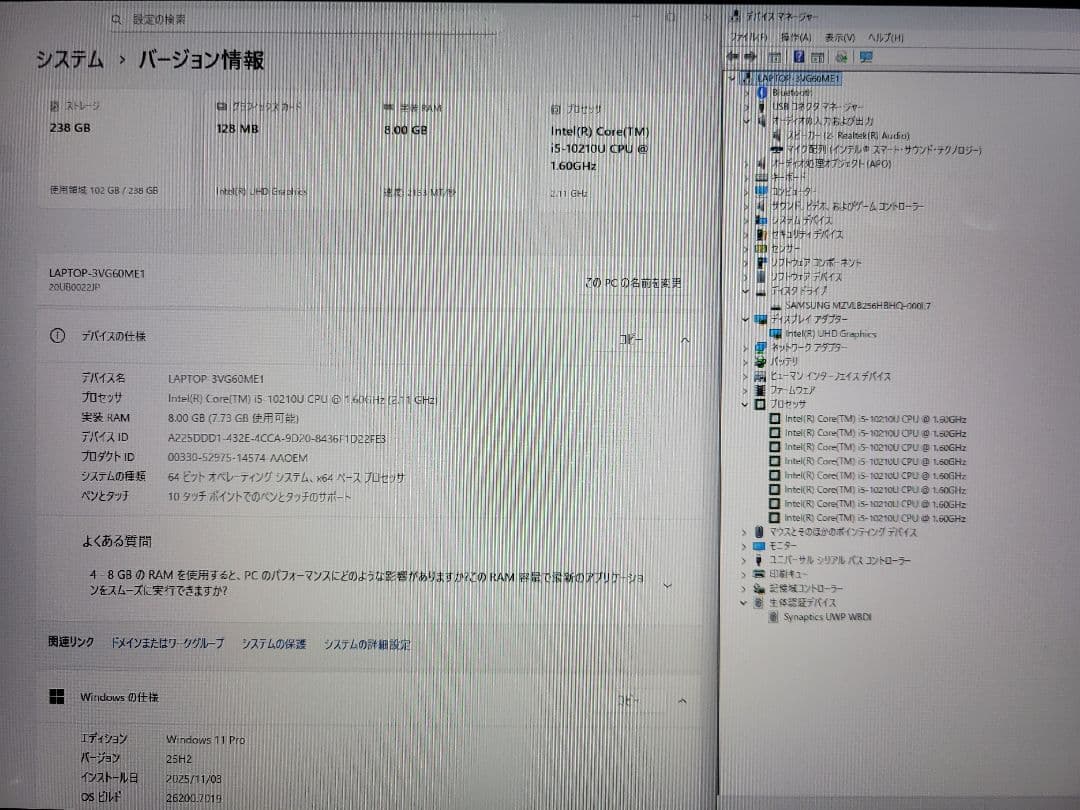Click the プロセッサ icon in the specs tile

pos(557,107)
